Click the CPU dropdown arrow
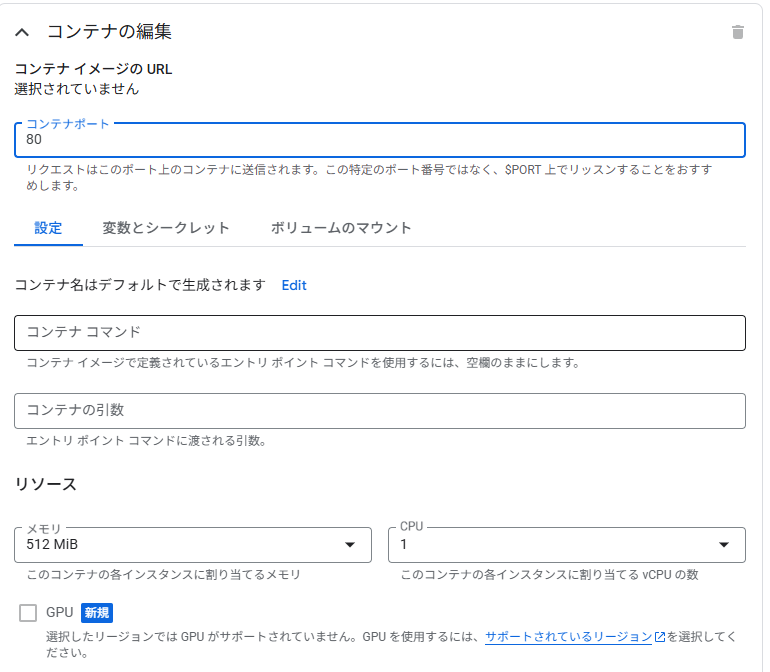 click(723, 544)
